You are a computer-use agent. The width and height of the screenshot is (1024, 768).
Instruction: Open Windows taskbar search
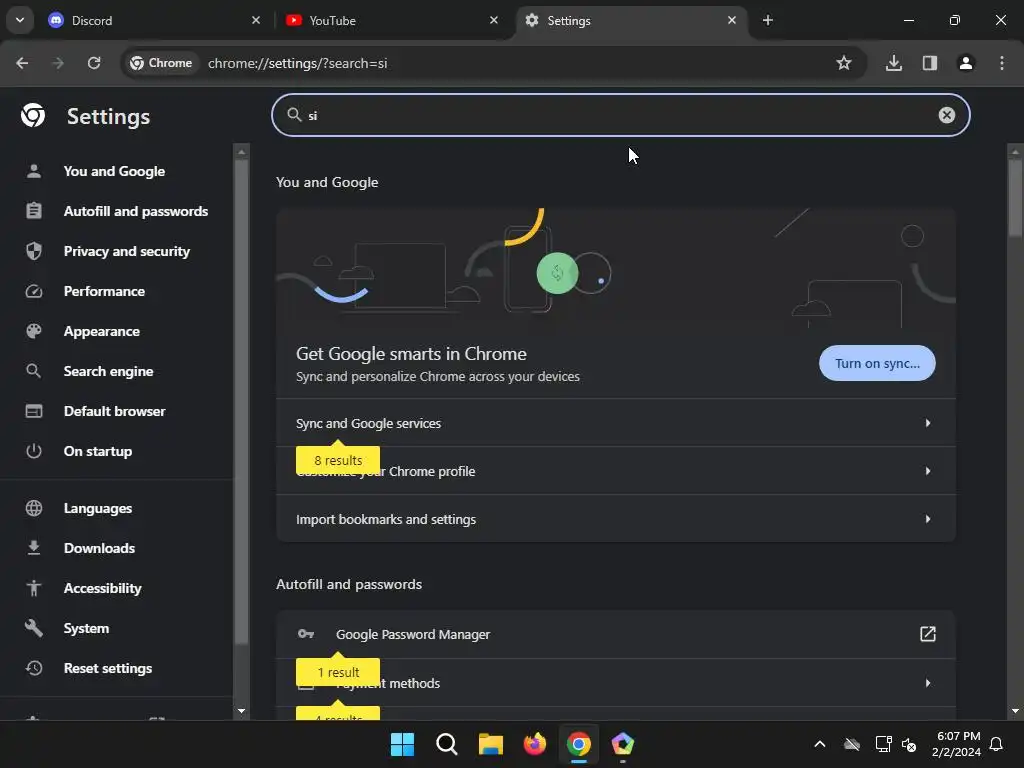(x=447, y=744)
